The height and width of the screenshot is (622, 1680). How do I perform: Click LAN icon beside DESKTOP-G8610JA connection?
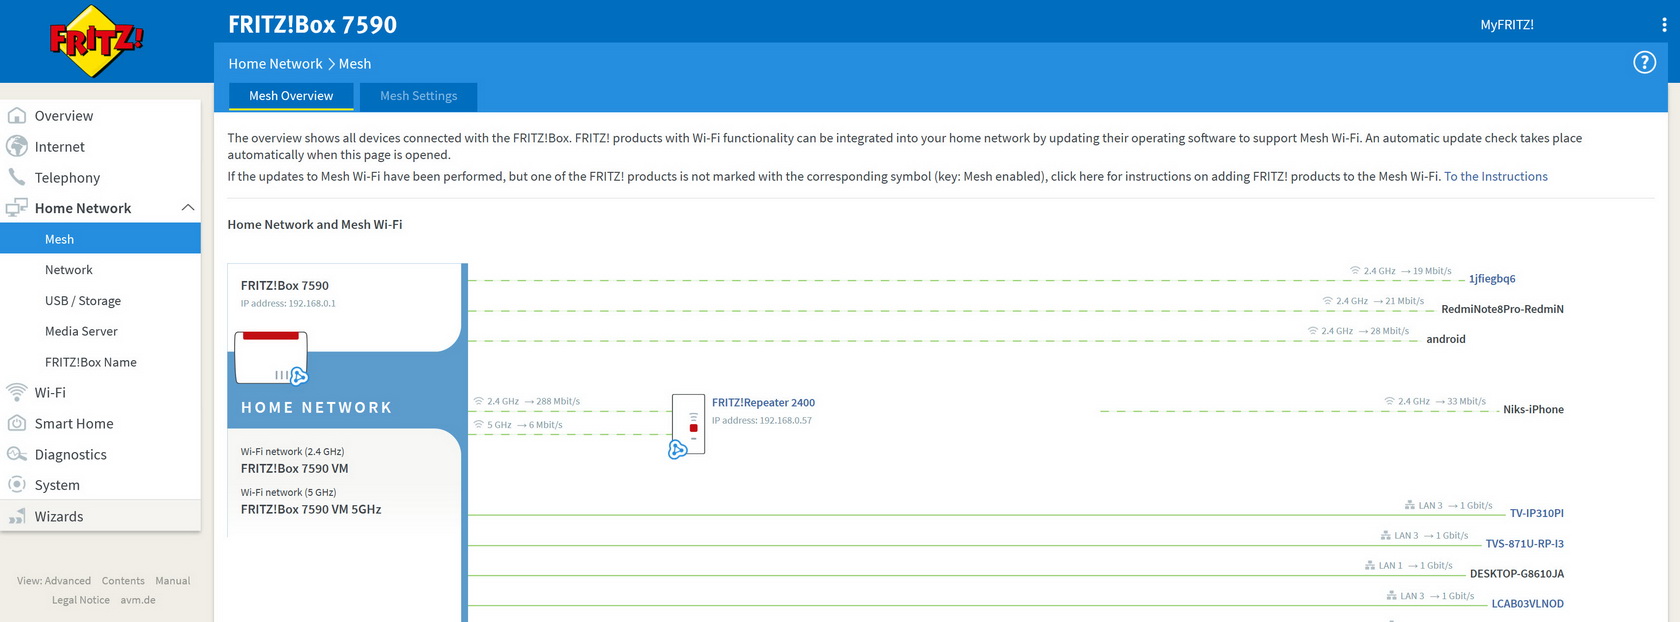pos(1370,566)
